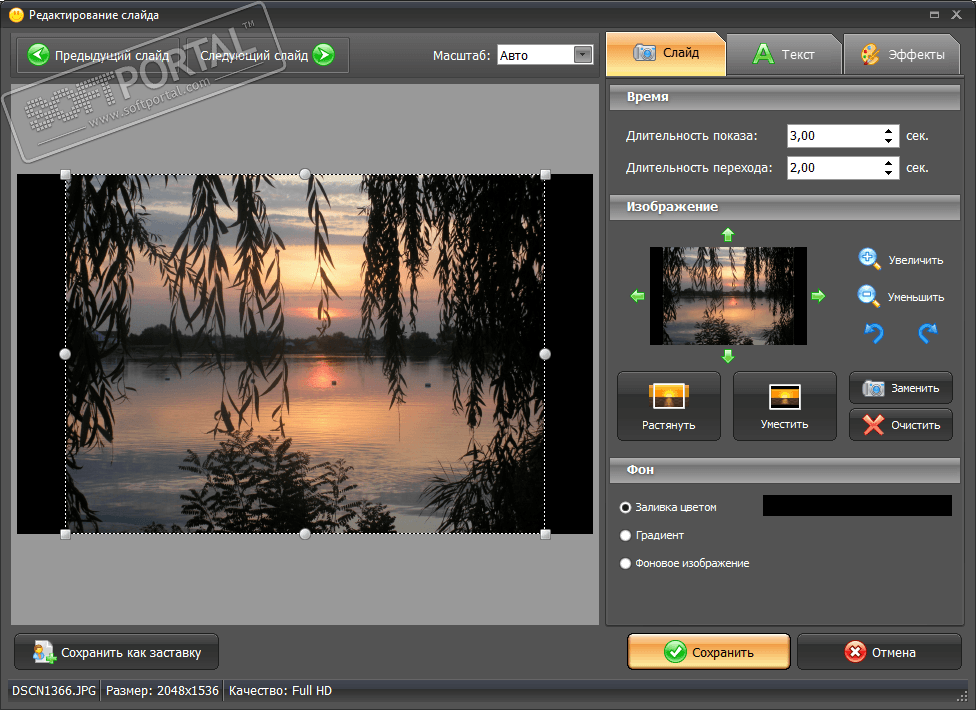Image resolution: width=976 pixels, height=710 pixels.
Task: Switch to the Текст tab
Action: pyautogui.click(x=784, y=55)
